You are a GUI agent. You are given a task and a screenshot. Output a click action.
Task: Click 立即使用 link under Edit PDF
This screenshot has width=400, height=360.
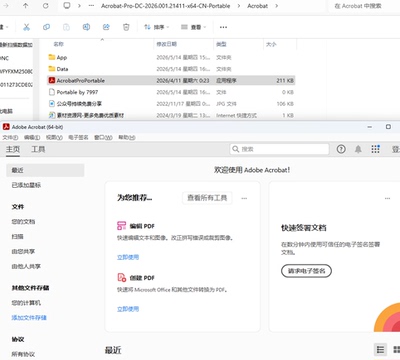128,257
